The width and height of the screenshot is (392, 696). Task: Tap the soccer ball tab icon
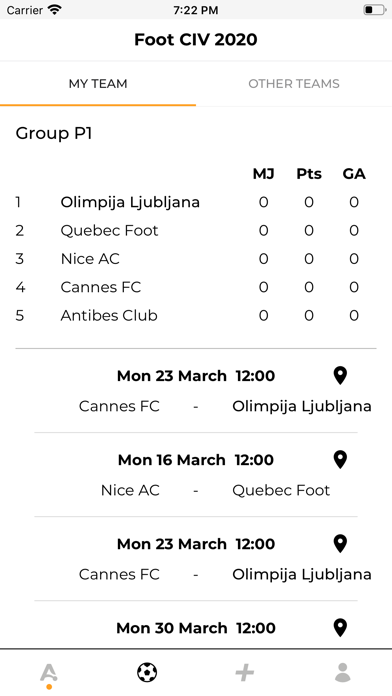[x=147, y=672]
